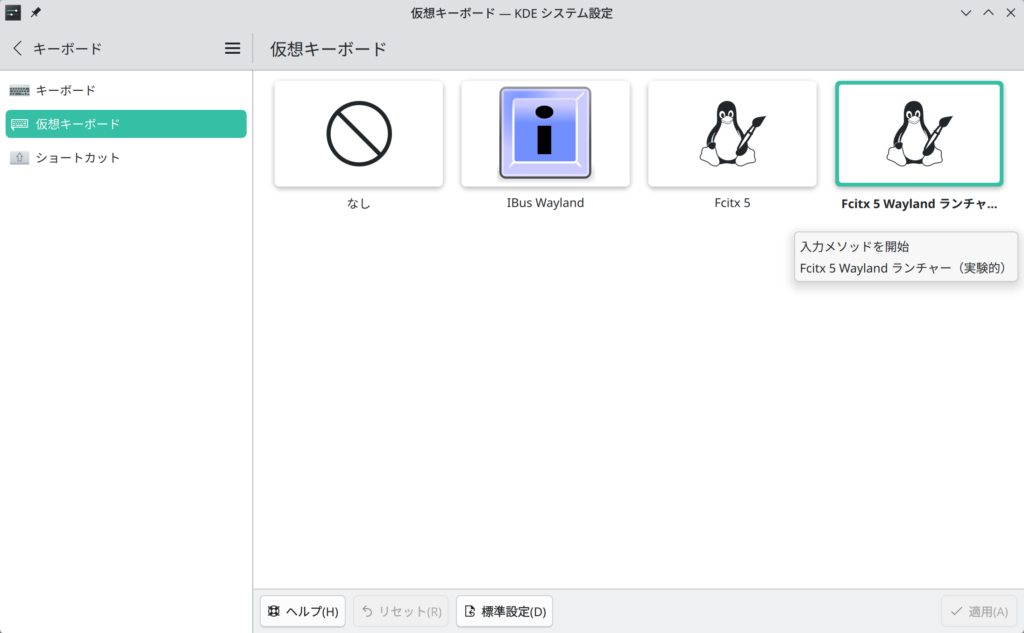Select the Fcitx 5 Wayland ランチャー penguin tile
Viewport: 1024px width, 633px height.
(918, 134)
